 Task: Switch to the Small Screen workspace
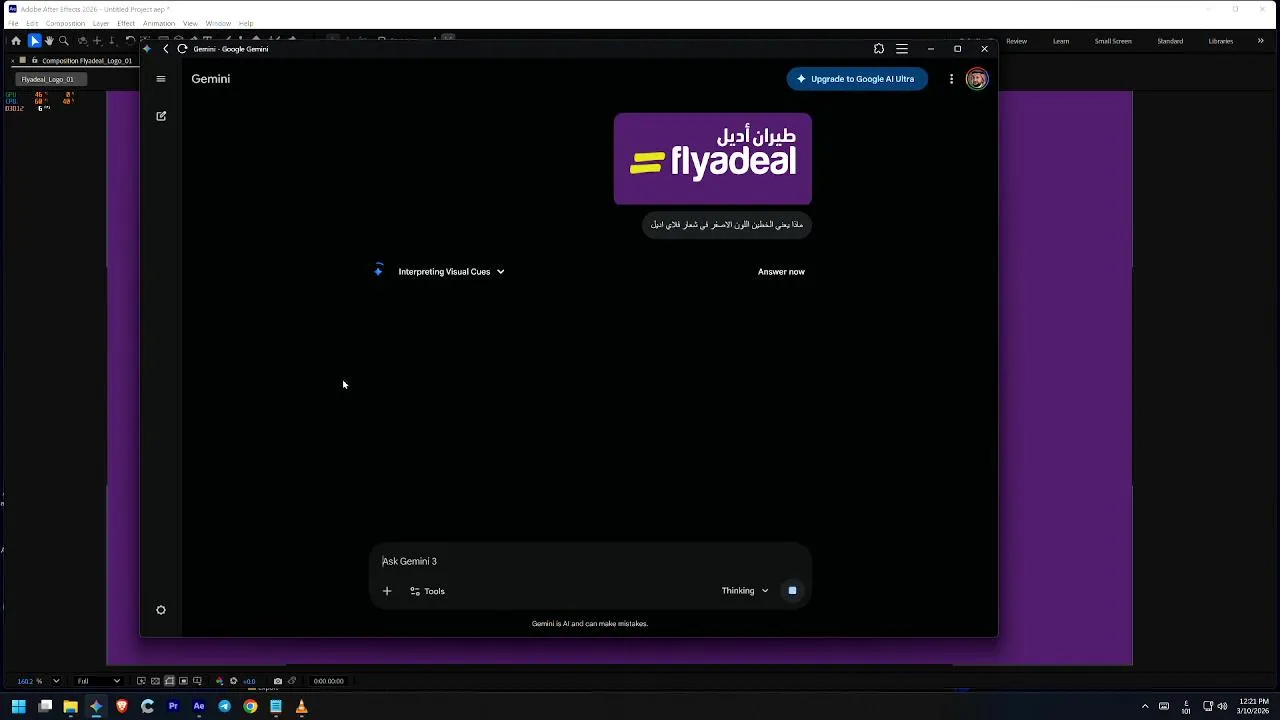(1113, 41)
